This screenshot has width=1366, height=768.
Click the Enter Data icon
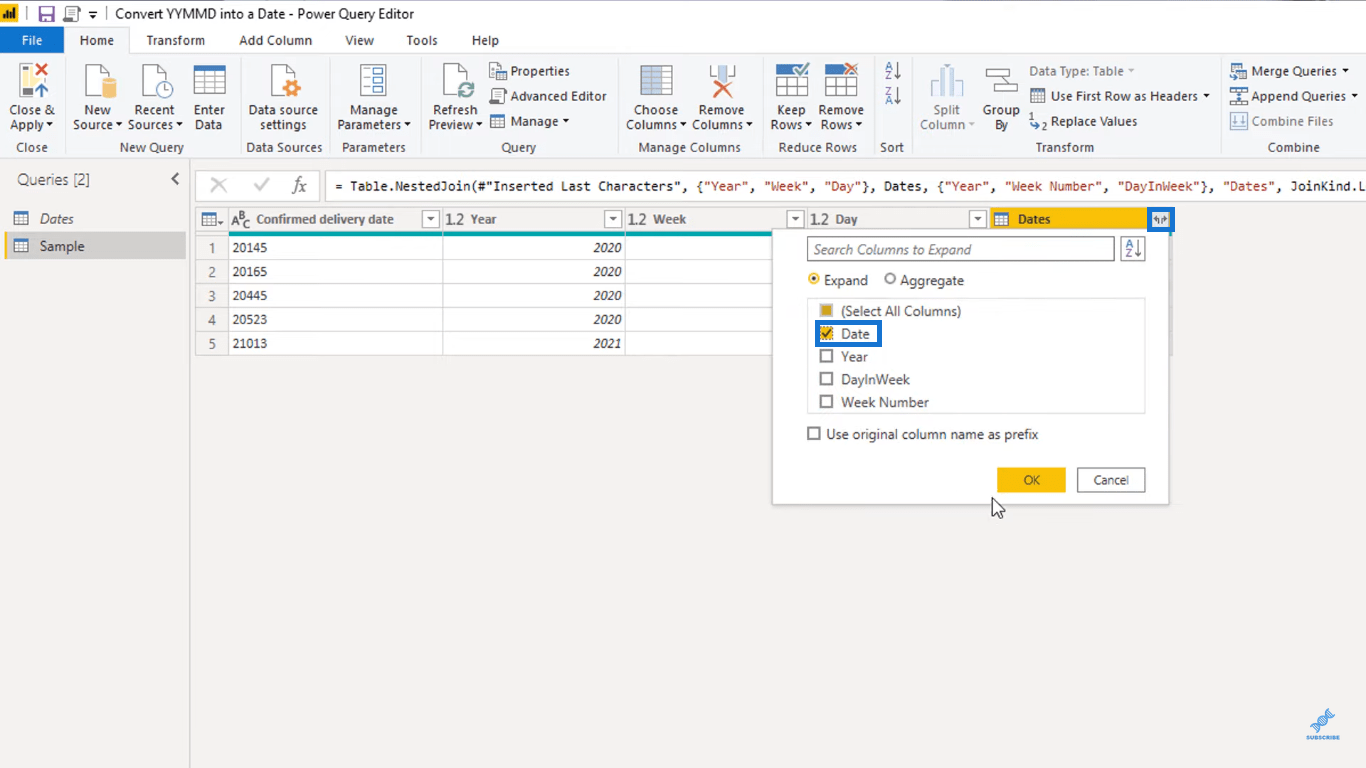pyautogui.click(x=209, y=81)
